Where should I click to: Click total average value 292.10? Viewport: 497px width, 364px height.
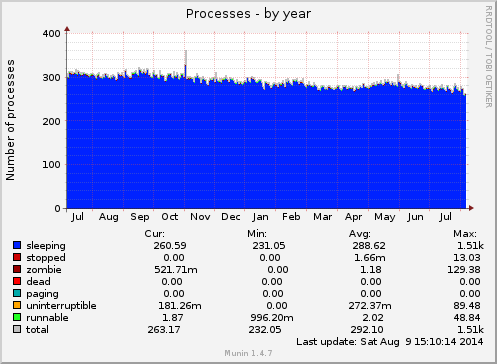[367, 330]
